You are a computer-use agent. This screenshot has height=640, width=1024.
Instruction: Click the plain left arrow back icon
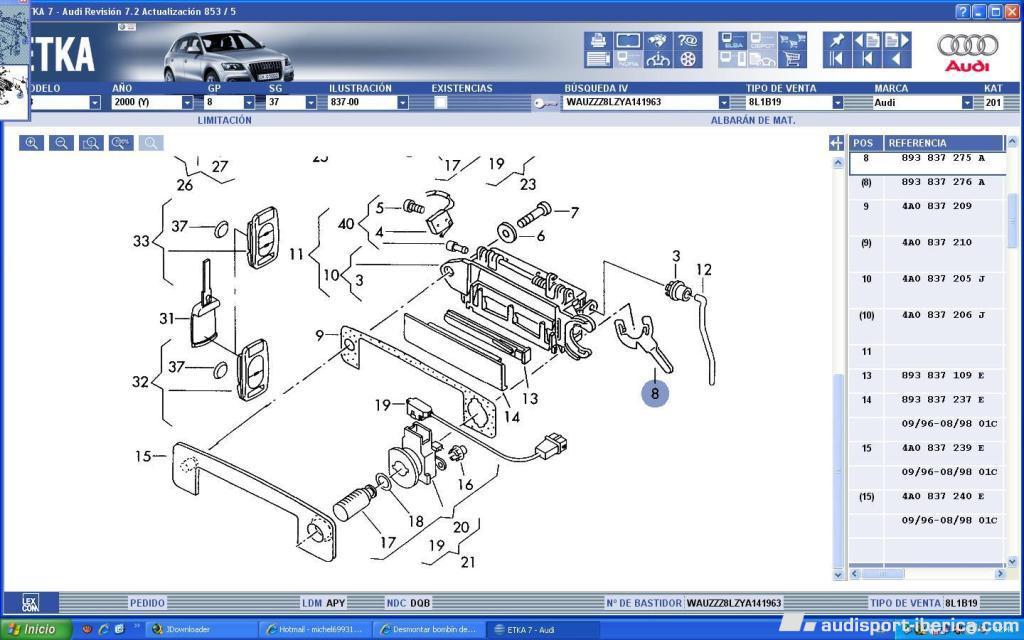pyautogui.click(x=897, y=59)
